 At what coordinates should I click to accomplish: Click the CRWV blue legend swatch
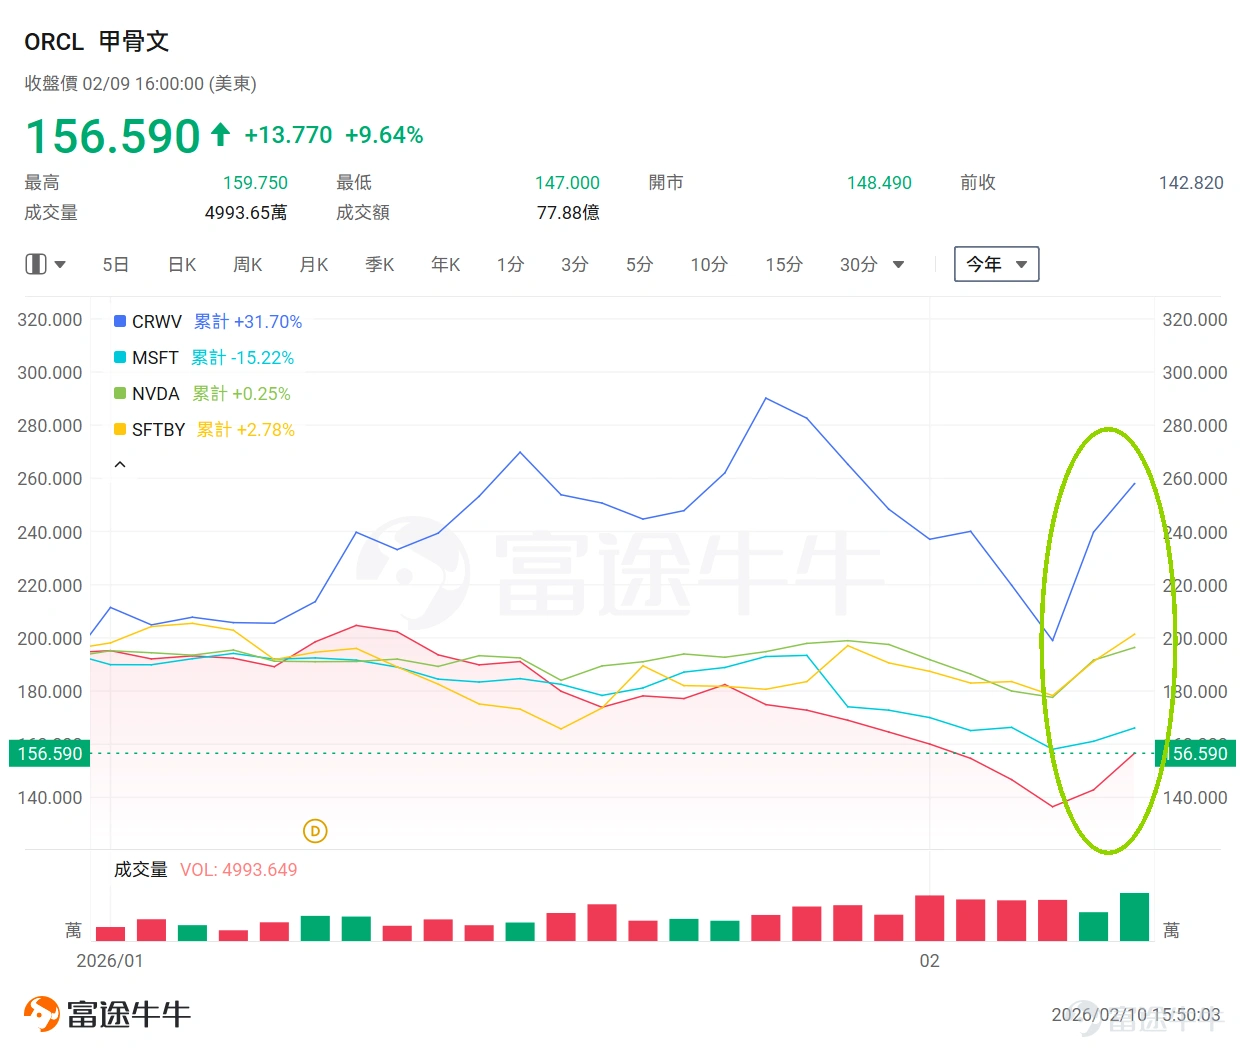120,321
